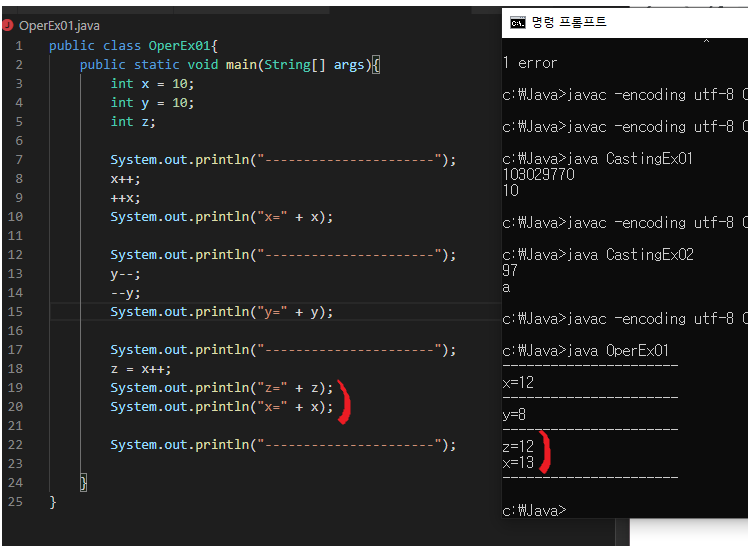
Task: Click println "x=" statement on line 20
Action: pyautogui.click(x=222, y=407)
